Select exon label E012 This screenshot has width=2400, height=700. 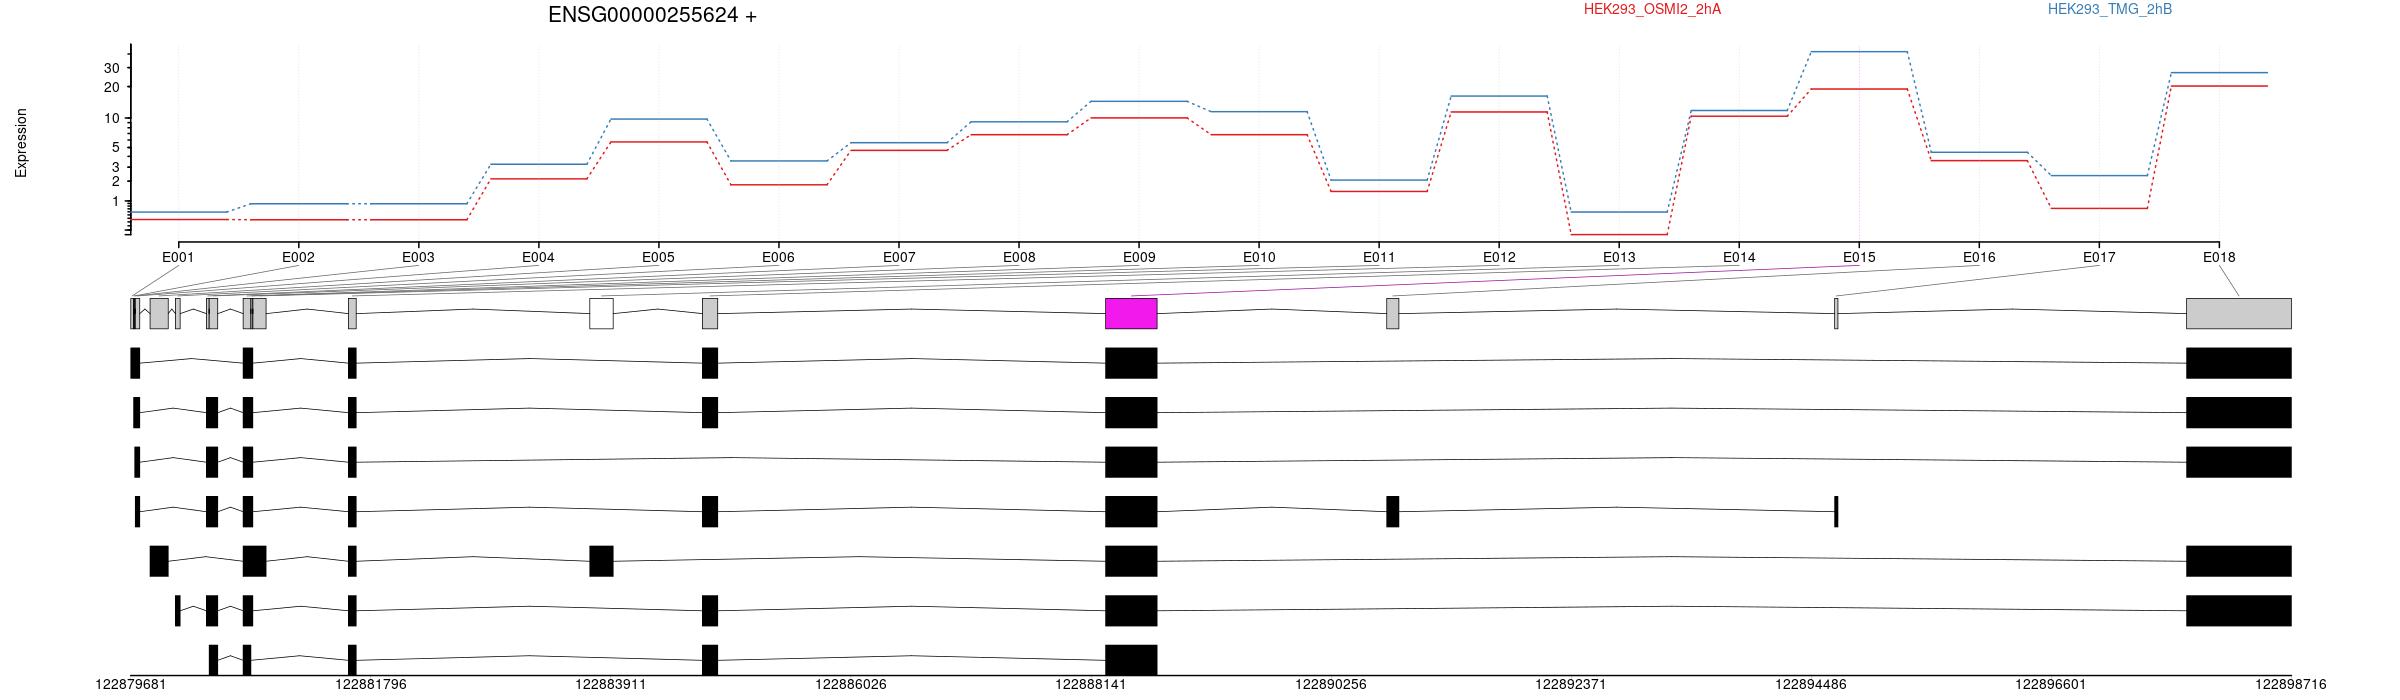tap(1499, 257)
